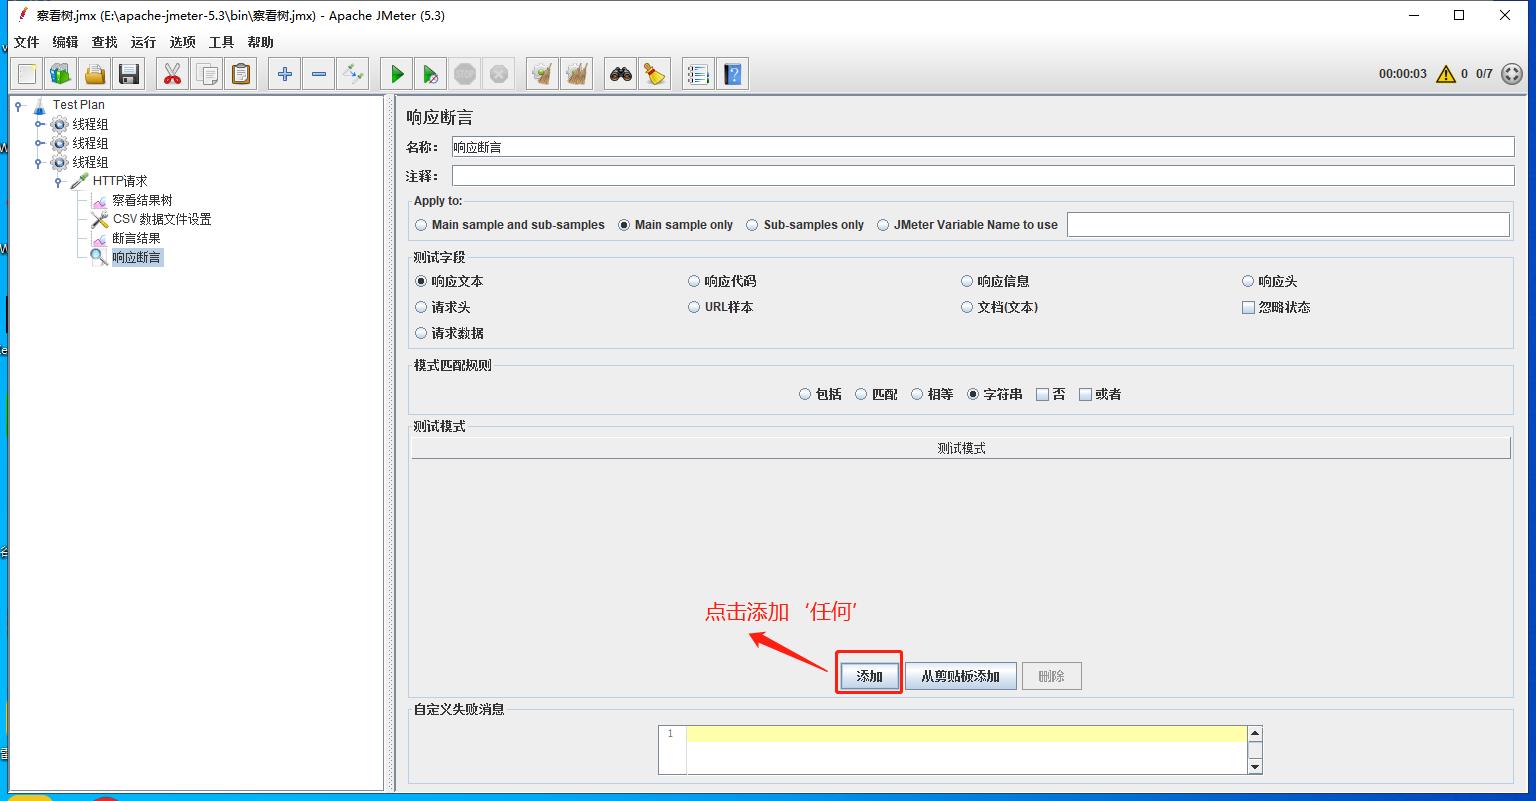Collapse all nodes with minus icon
The image size is (1536, 801).
click(319, 74)
